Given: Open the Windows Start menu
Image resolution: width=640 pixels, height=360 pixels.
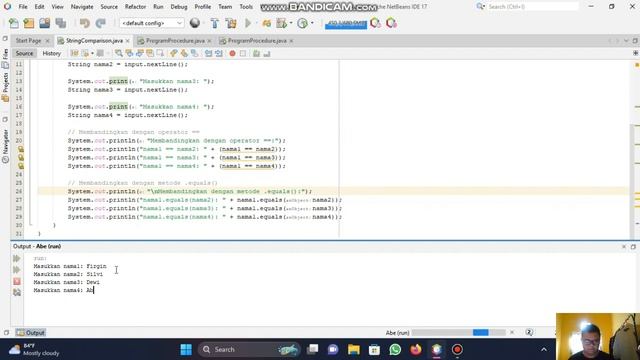Looking at the screenshot, I should pos(186,349).
